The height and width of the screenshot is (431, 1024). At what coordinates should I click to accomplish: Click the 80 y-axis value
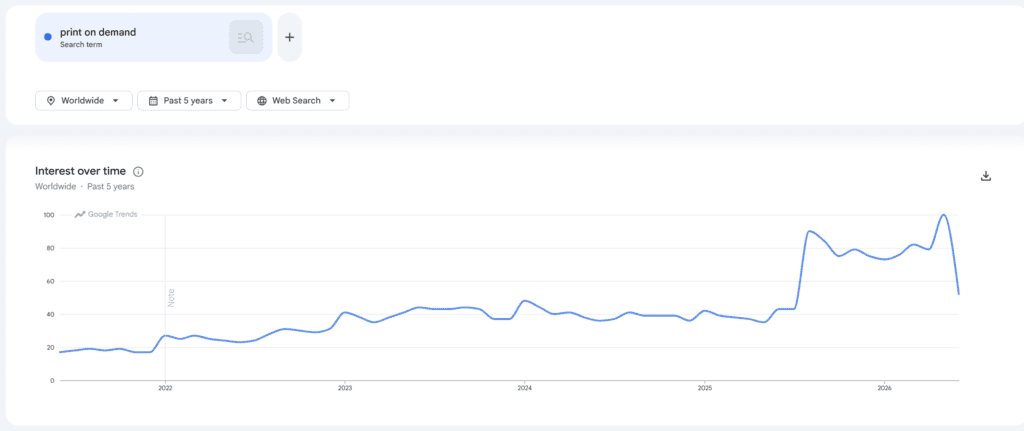50,248
